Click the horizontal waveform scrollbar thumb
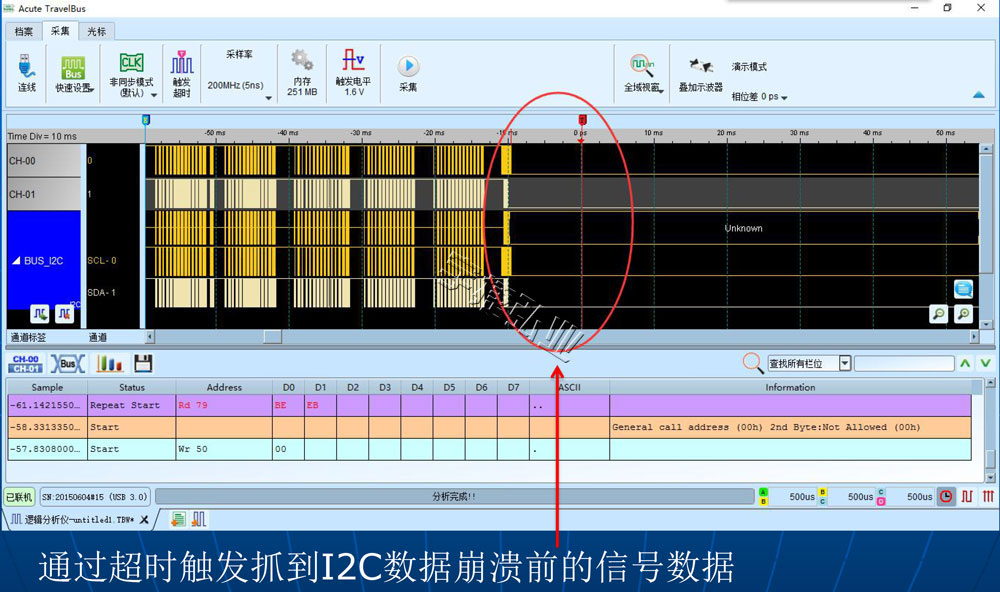 [272, 336]
